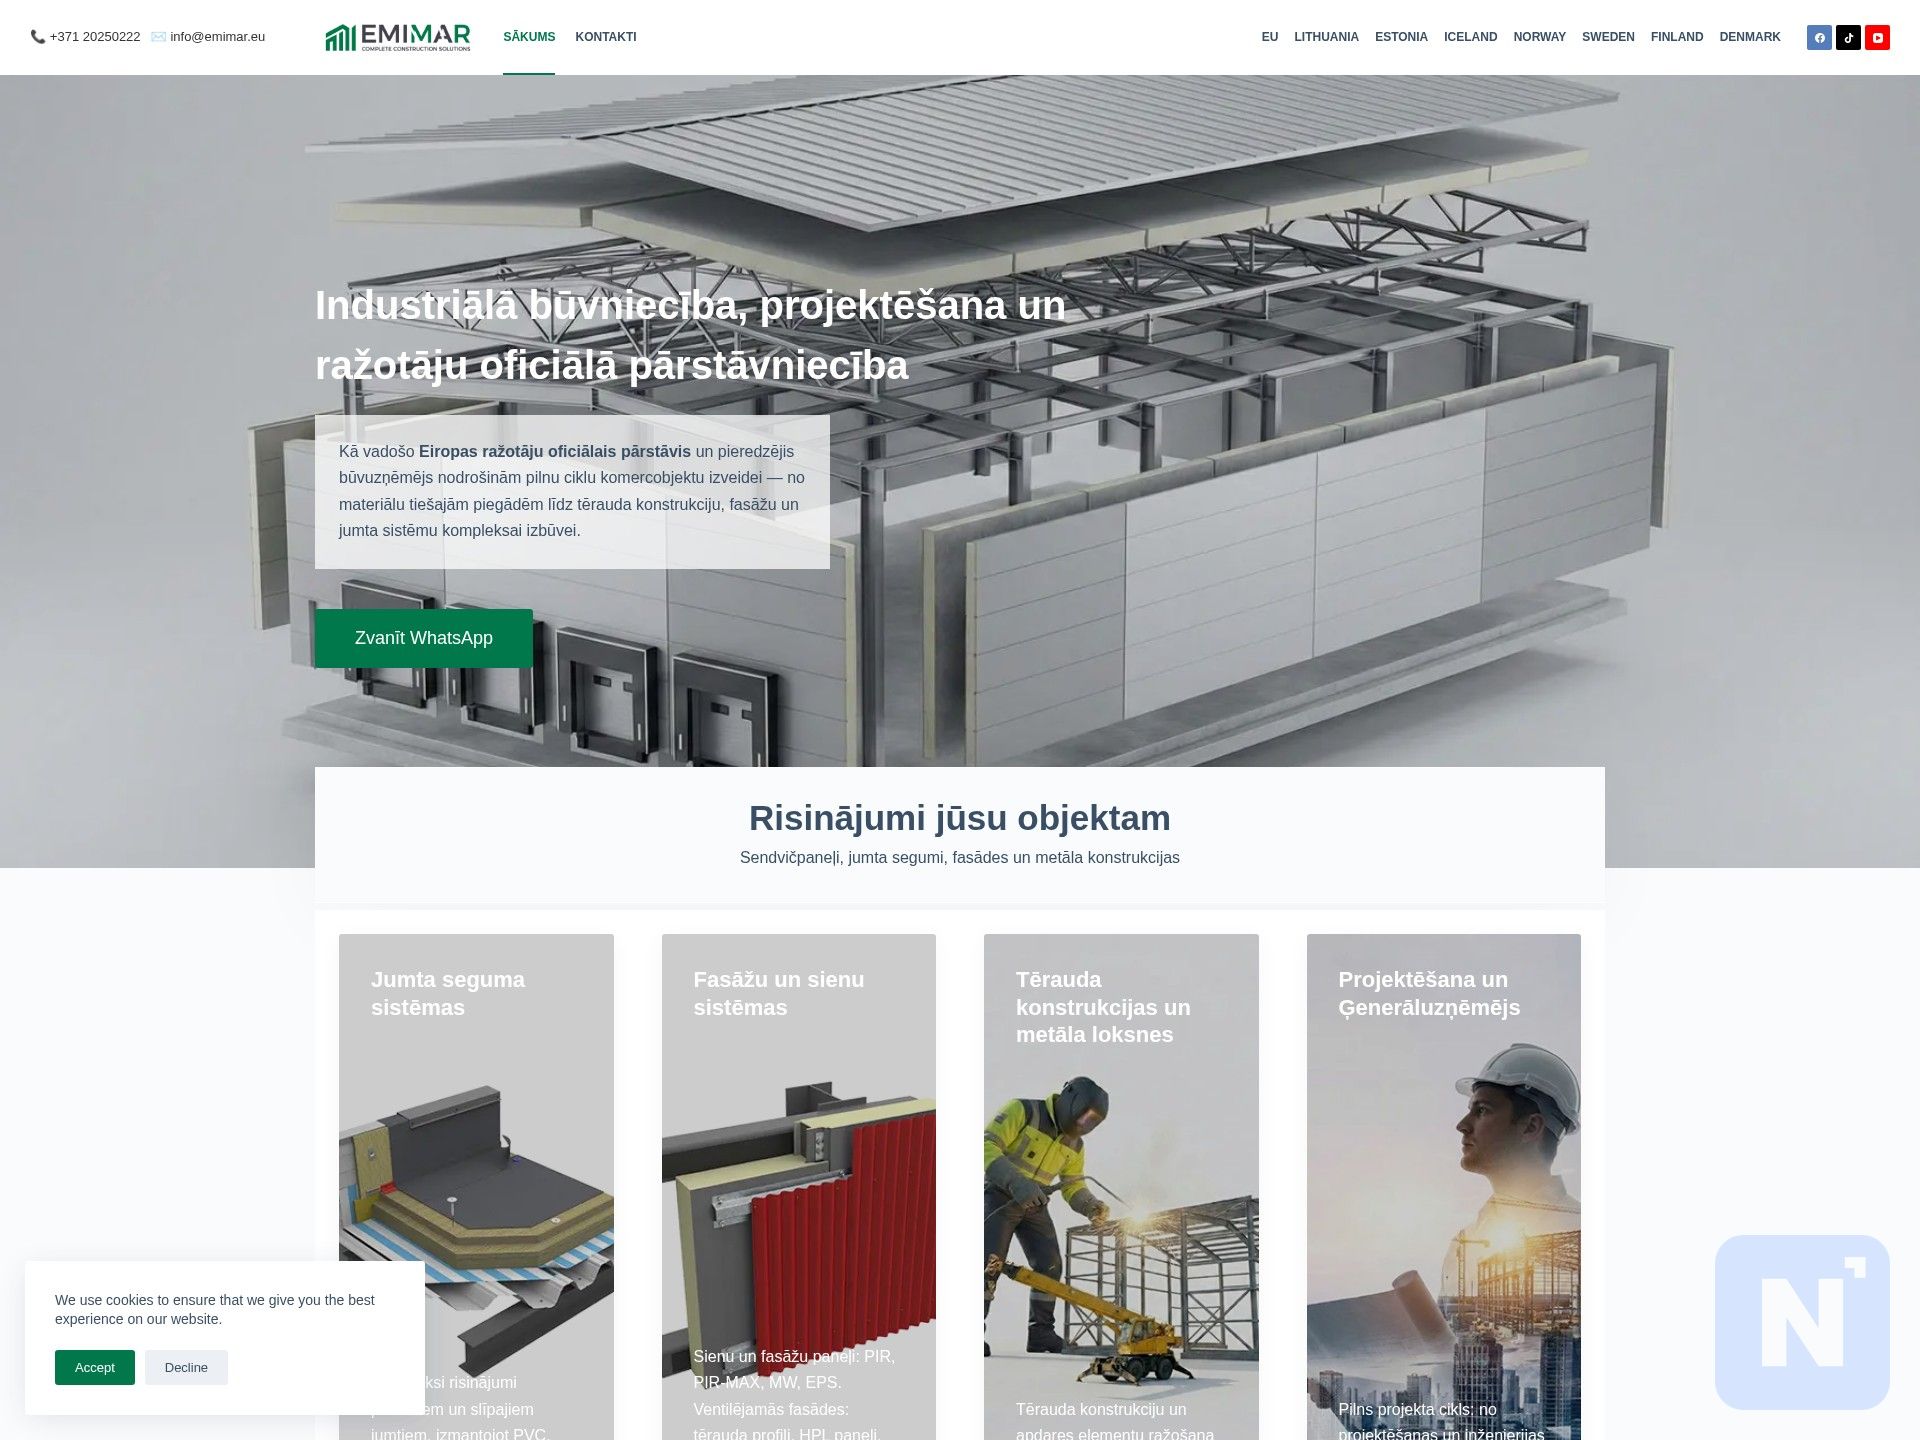Click the EMIMAR logo
The height and width of the screenshot is (1440, 1920).
click(x=398, y=37)
